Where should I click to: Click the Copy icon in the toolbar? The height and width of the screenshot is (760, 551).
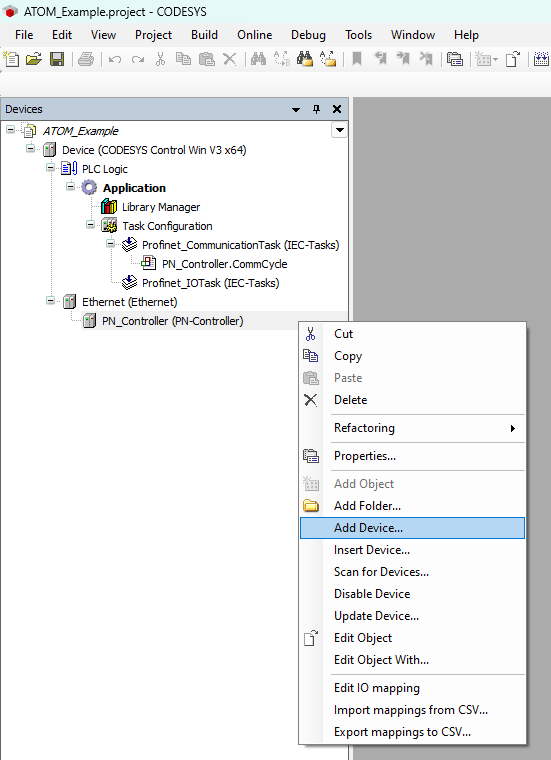(x=183, y=59)
